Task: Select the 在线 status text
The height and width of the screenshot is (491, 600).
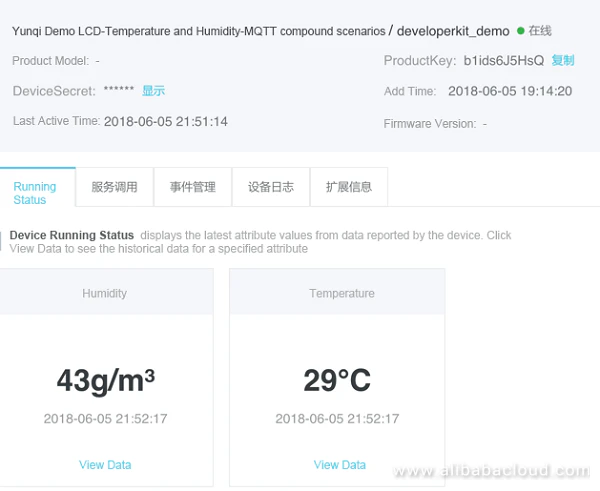Action: (540, 30)
